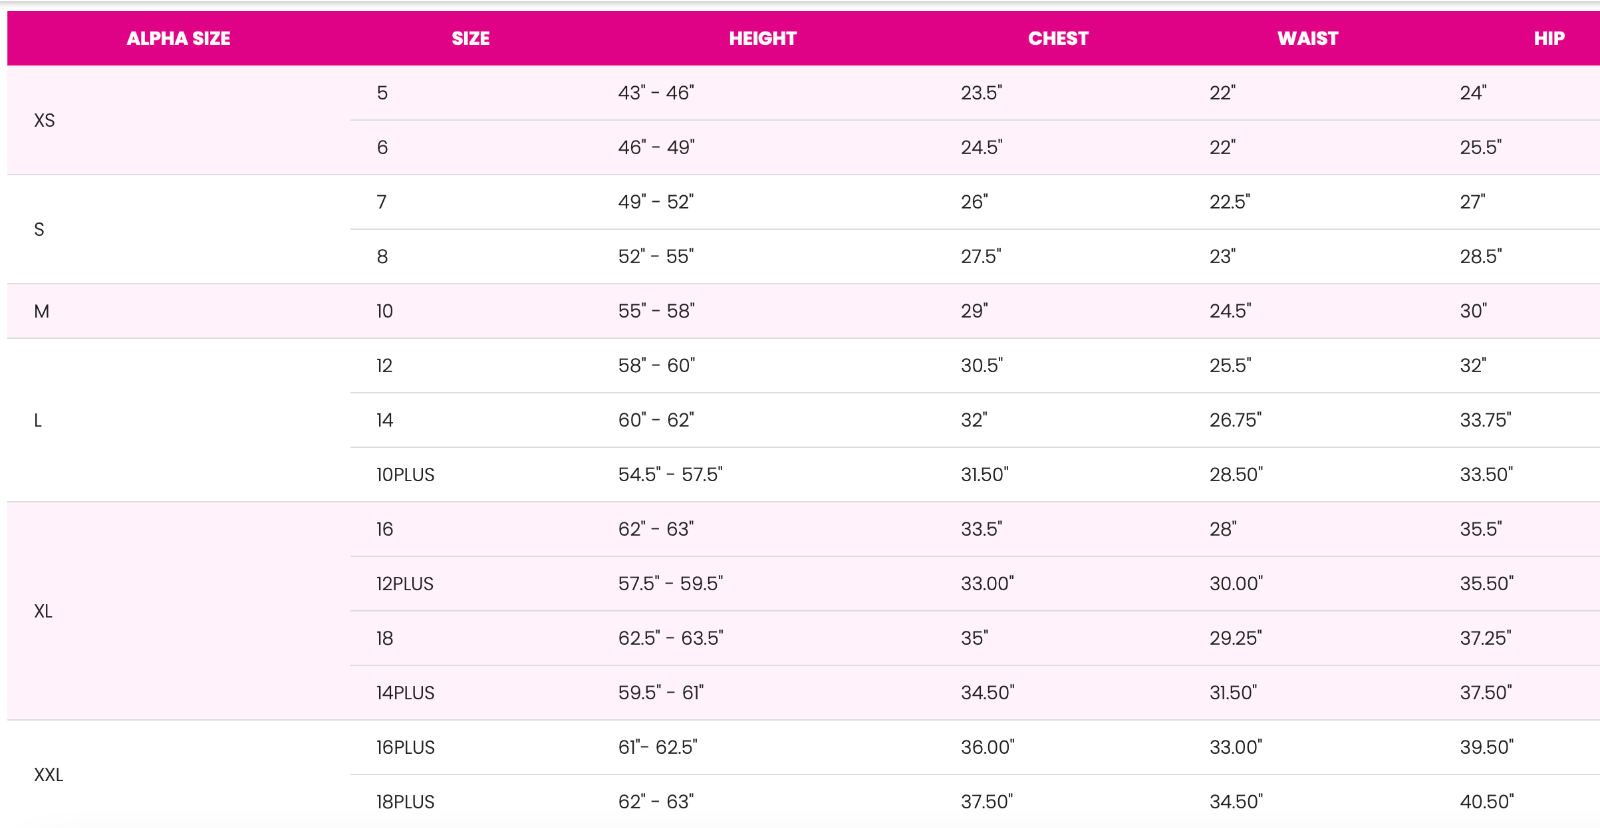The width and height of the screenshot is (1600, 828).
Task: Click the SIZE column header
Action: pos(470,38)
